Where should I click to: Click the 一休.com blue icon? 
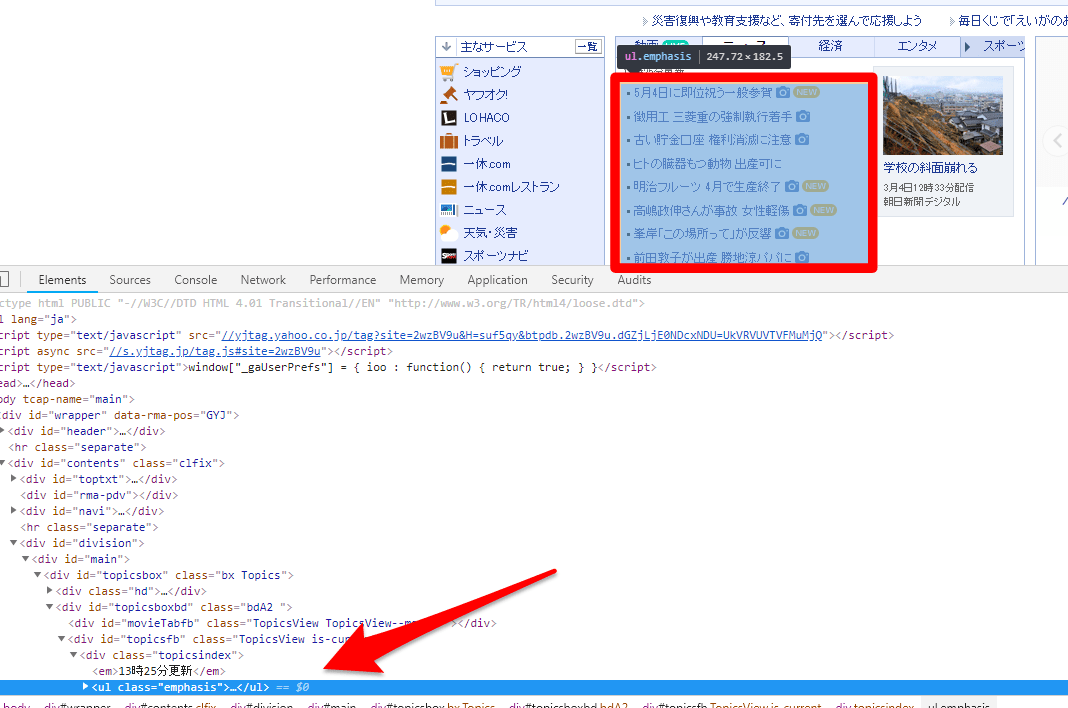point(448,164)
